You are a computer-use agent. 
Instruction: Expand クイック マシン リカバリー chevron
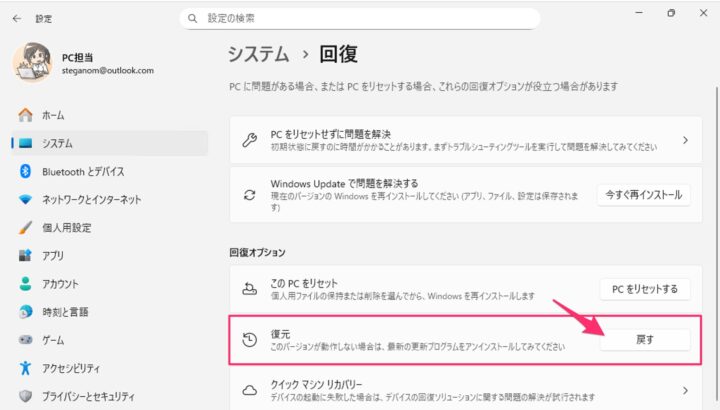tap(685, 390)
